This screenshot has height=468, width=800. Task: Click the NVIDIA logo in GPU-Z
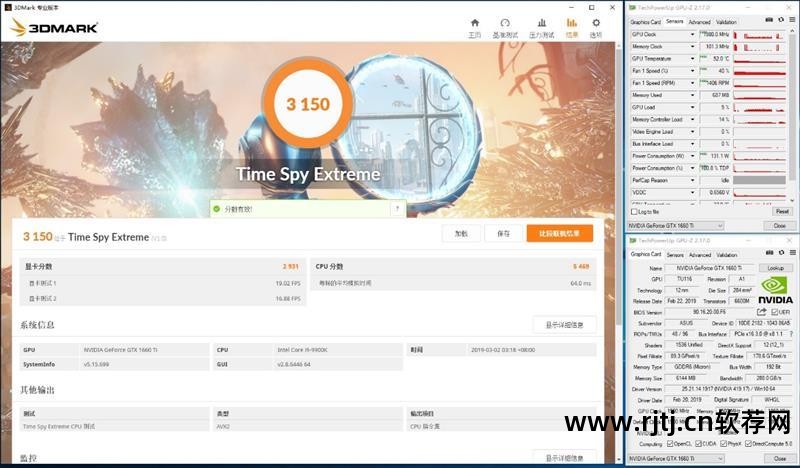[774, 290]
